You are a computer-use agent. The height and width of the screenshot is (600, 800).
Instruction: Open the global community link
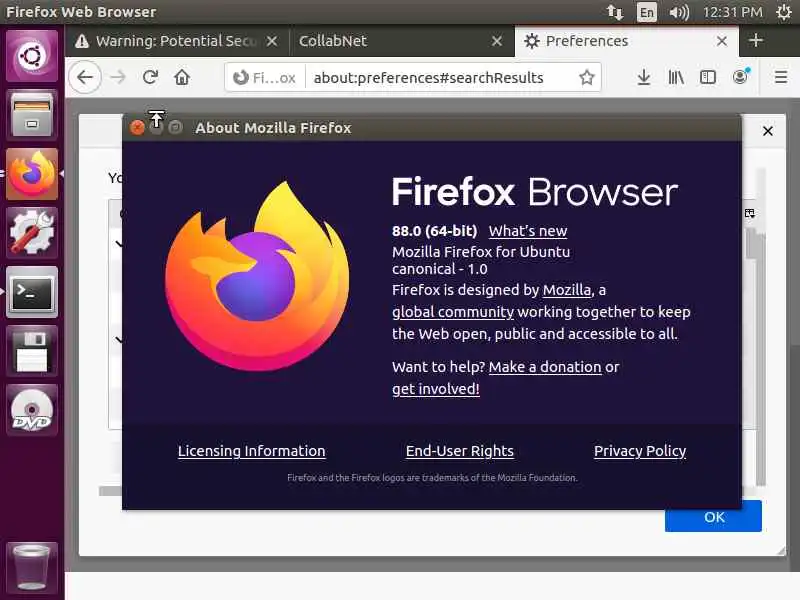(x=453, y=312)
